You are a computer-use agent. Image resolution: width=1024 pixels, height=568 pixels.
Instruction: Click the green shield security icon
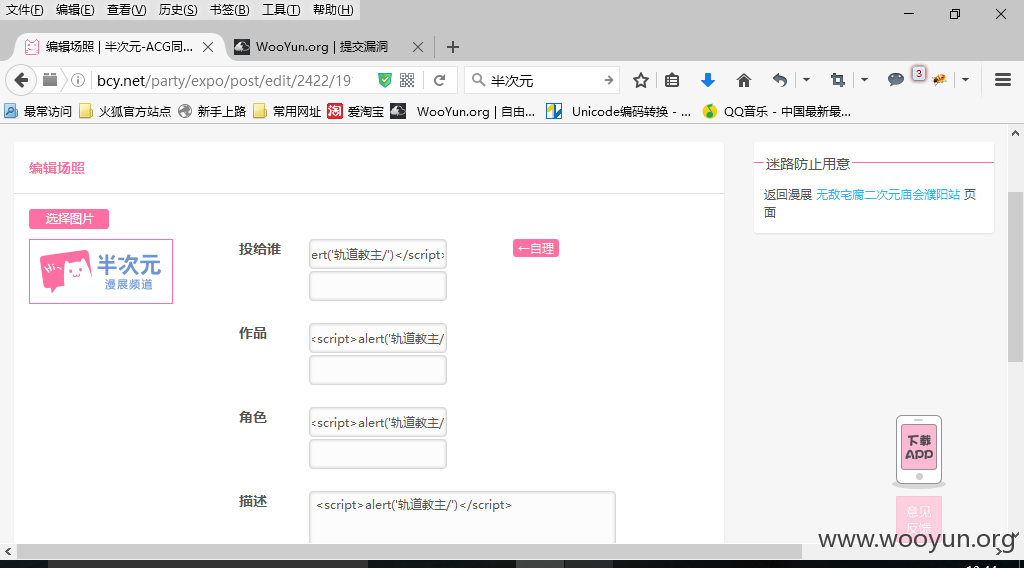click(x=385, y=80)
